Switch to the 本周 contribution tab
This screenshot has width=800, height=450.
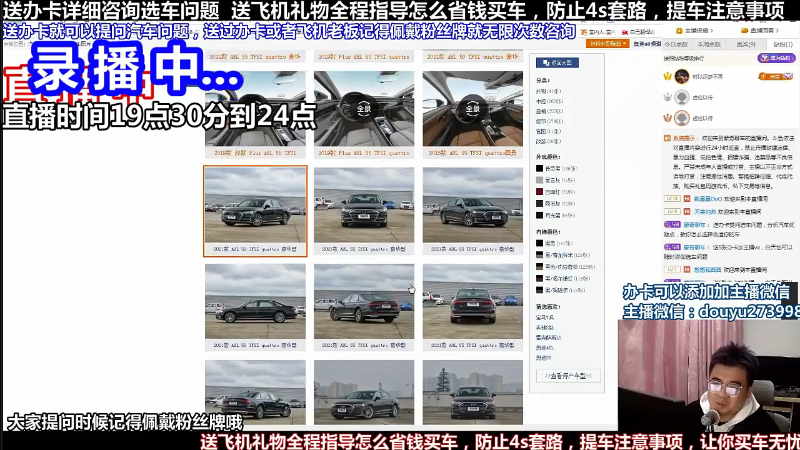coord(709,45)
